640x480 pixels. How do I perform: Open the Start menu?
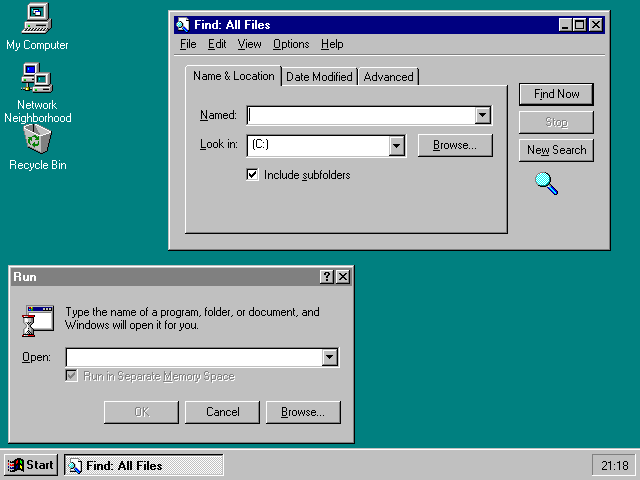(x=30, y=465)
